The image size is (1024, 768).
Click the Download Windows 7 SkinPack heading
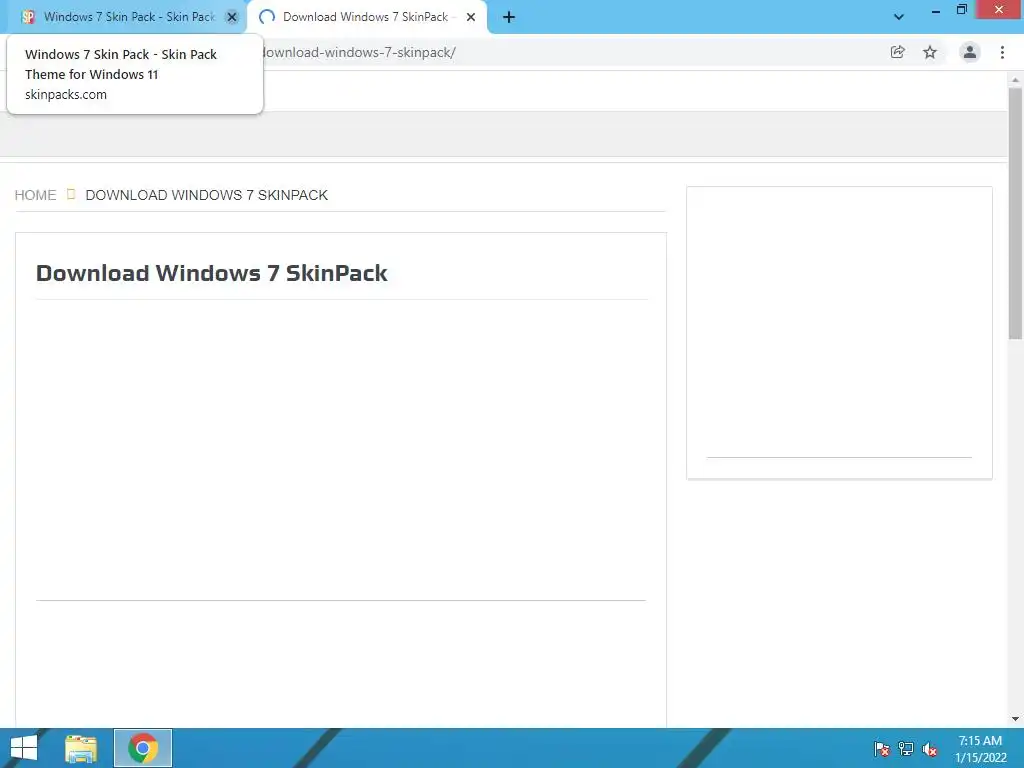tap(212, 273)
